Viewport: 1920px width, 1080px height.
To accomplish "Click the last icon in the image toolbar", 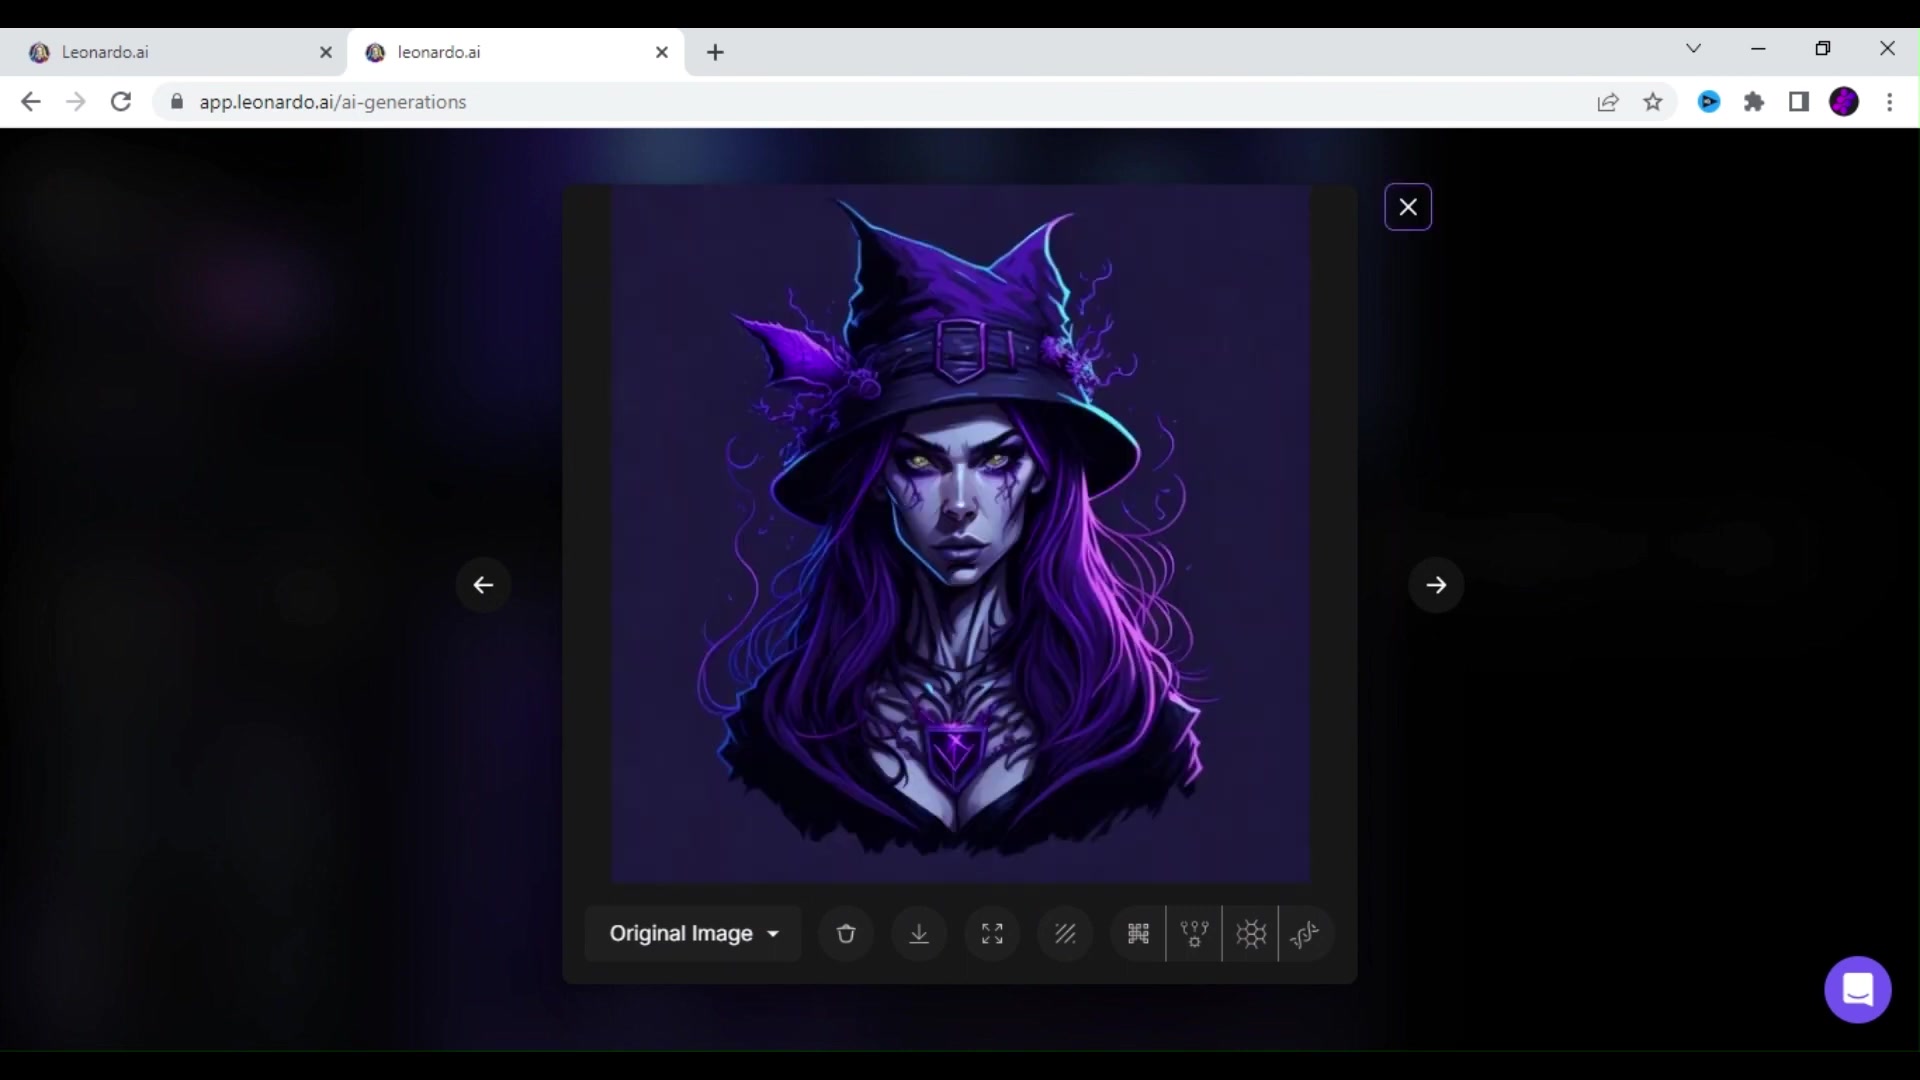I will coord(1306,933).
